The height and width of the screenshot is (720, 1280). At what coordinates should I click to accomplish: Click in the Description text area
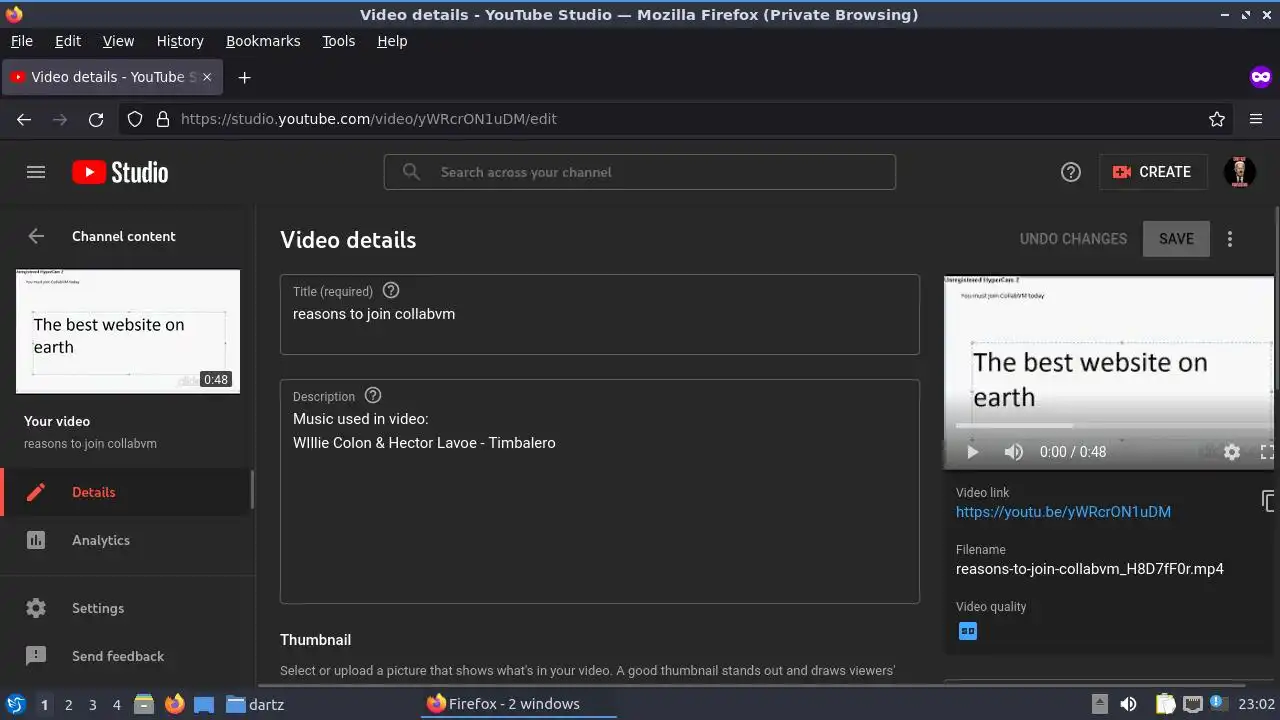pos(600,491)
